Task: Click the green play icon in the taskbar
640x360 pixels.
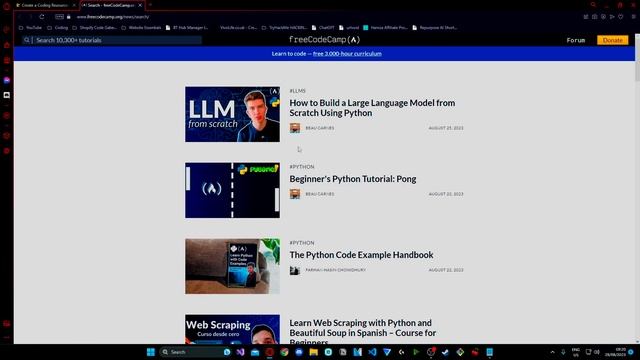Action: [x=416, y=352]
